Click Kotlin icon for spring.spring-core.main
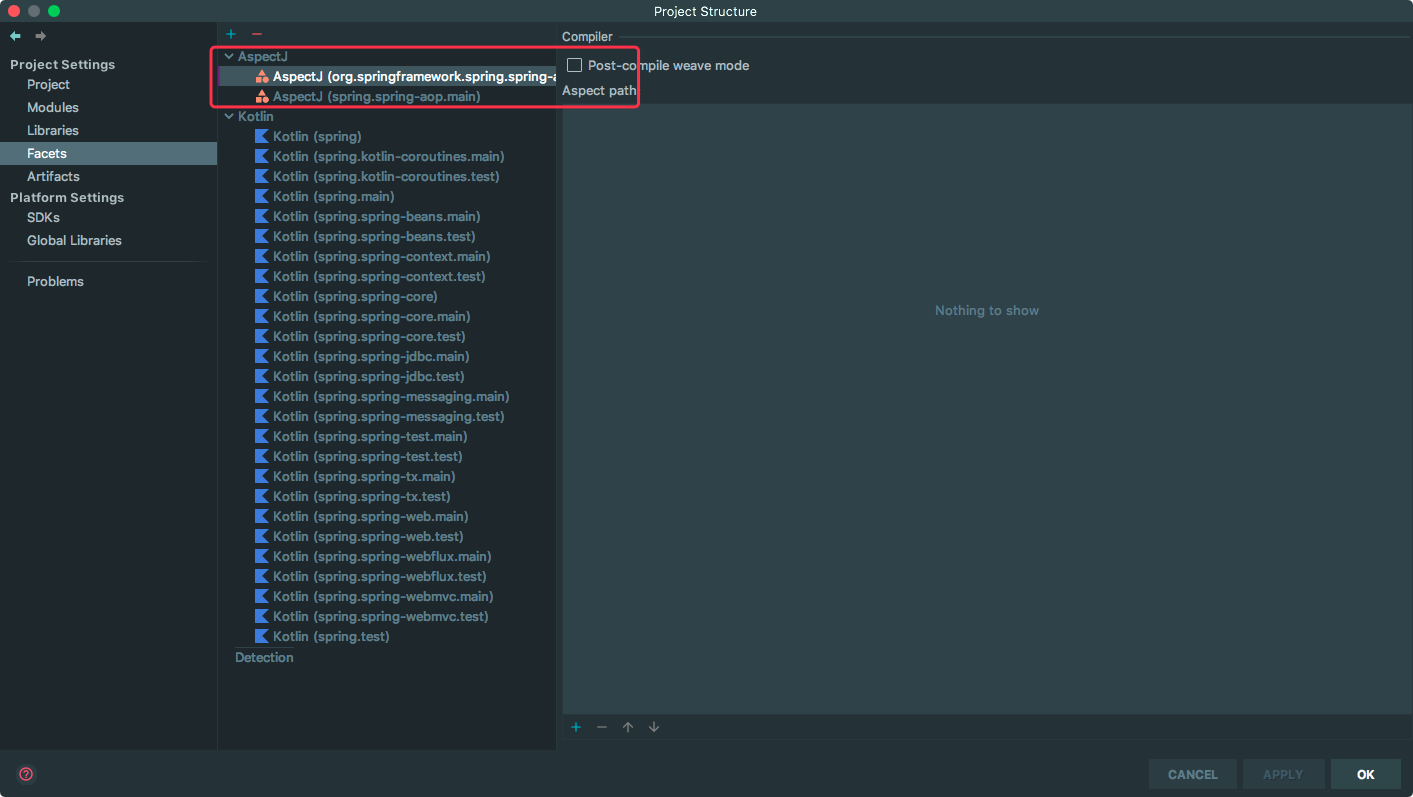The image size is (1413, 797). [x=262, y=316]
